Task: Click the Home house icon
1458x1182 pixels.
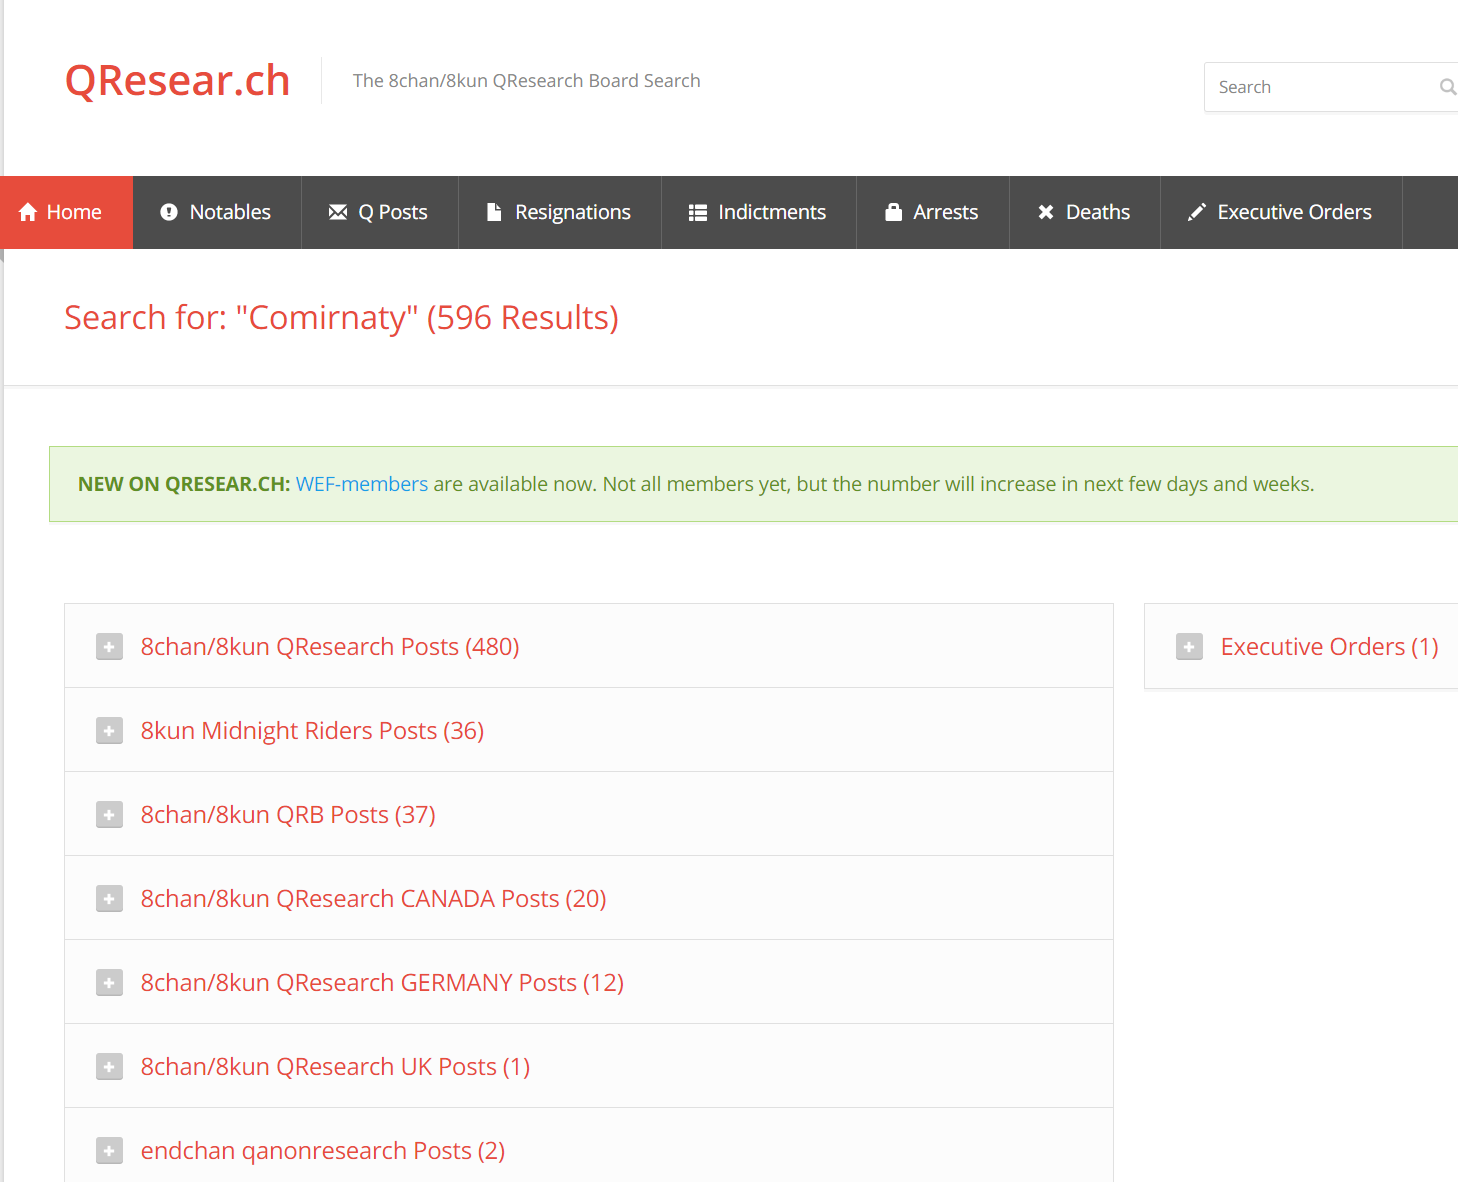Action: point(28,212)
